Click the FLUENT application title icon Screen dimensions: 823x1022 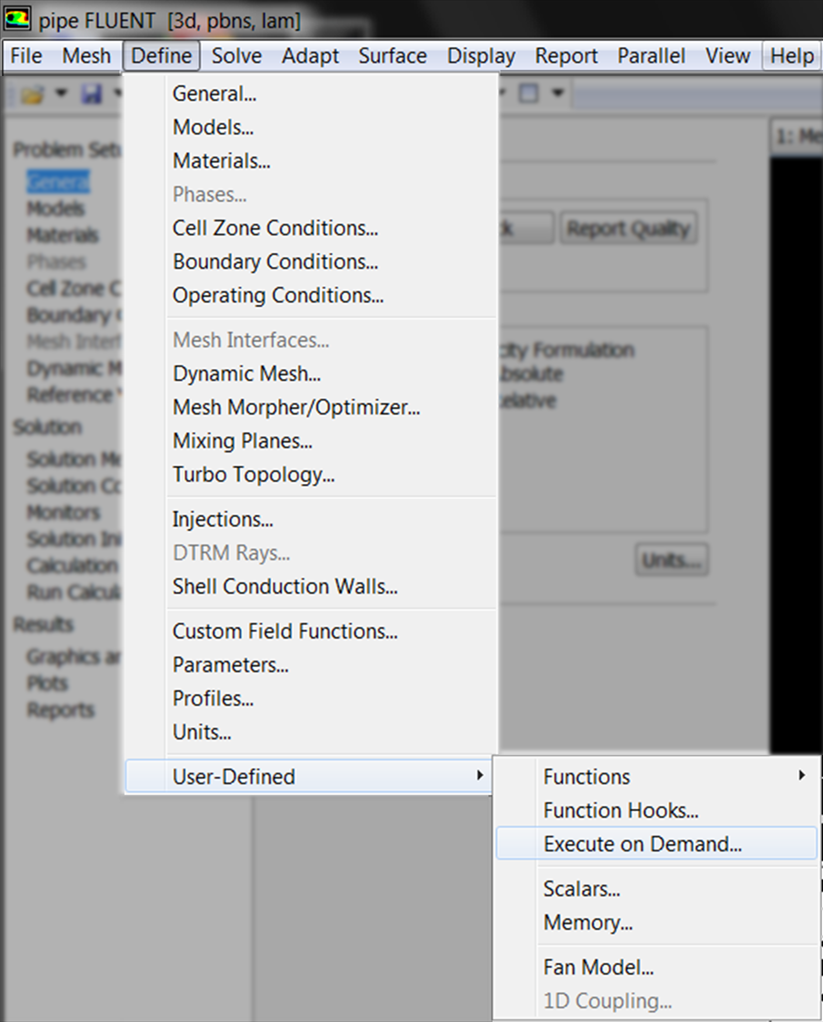coord(17,18)
